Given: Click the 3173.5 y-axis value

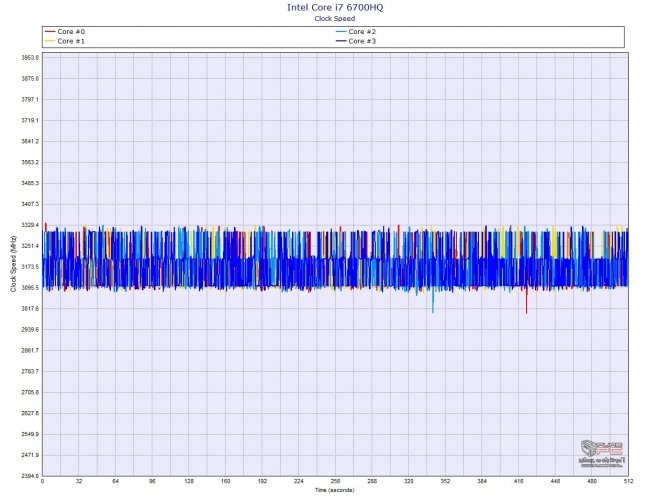Looking at the screenshot, I should pos(30,267).
